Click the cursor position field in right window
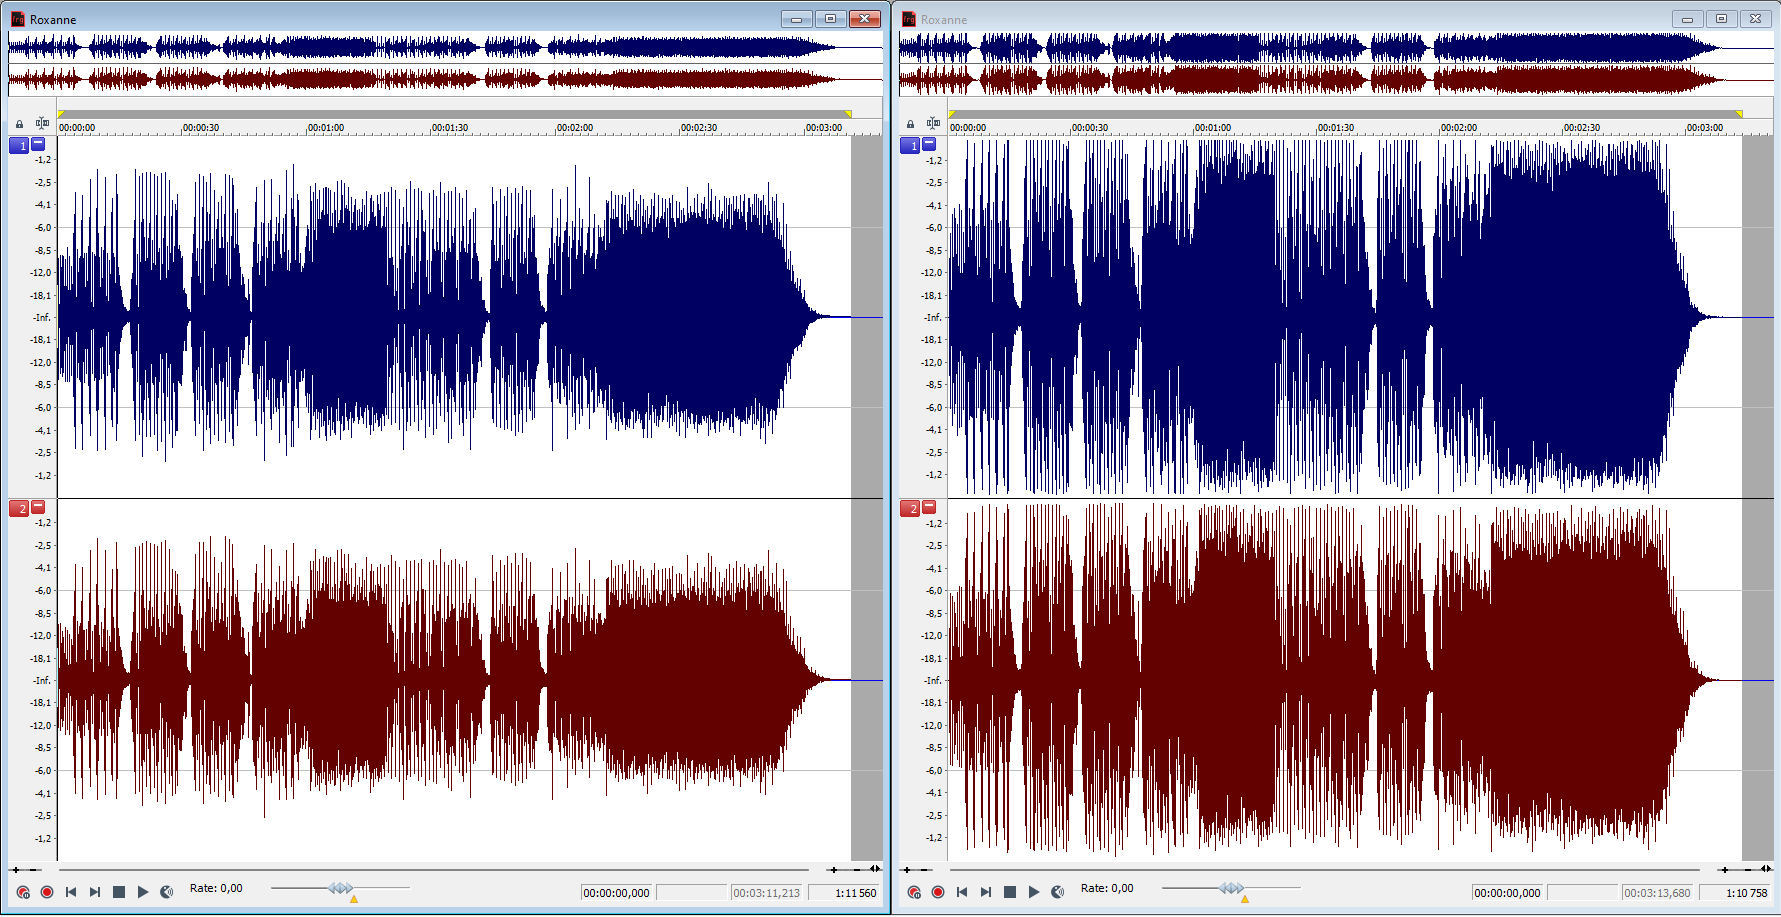The width and height of the screenshot is (1781, 917). pyautogui.click(x=1507, y=893)
